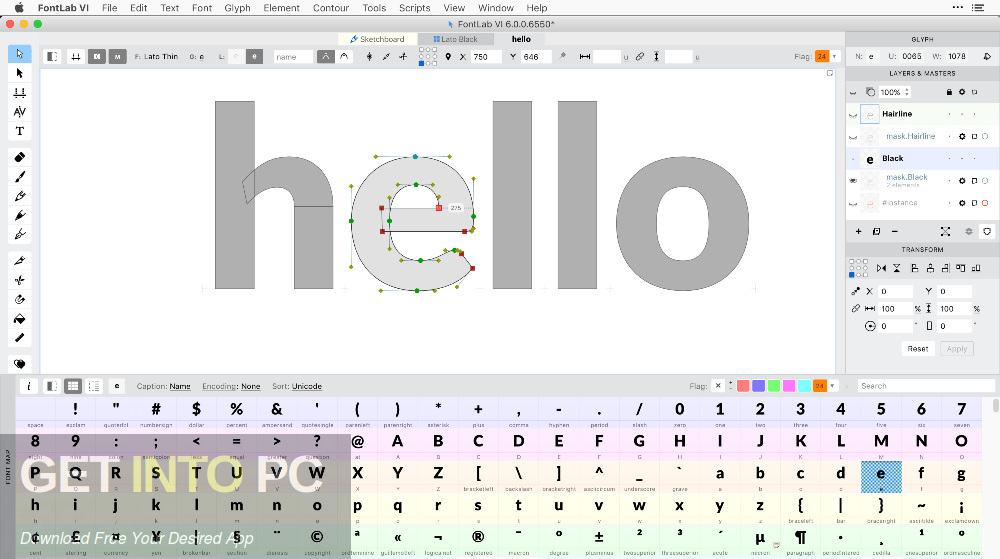Screen dimensions: 1000x559
Task: Toggle visibility of mask.Hairline layer
Action: pos(853,136)
